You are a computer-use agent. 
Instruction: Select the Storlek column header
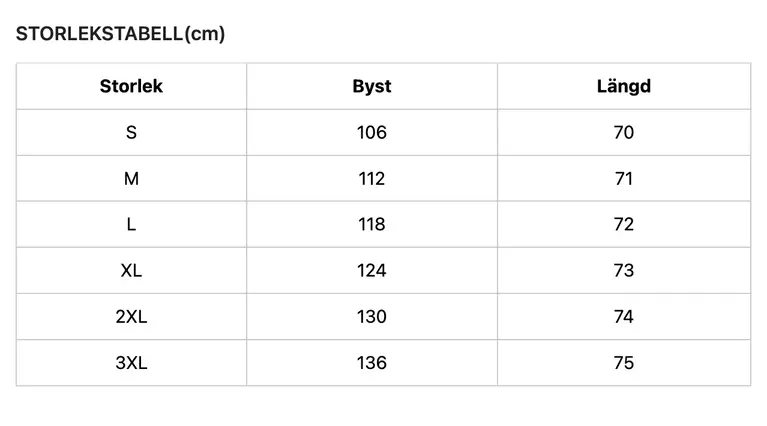pyautogui.click(x=131, y=86)
